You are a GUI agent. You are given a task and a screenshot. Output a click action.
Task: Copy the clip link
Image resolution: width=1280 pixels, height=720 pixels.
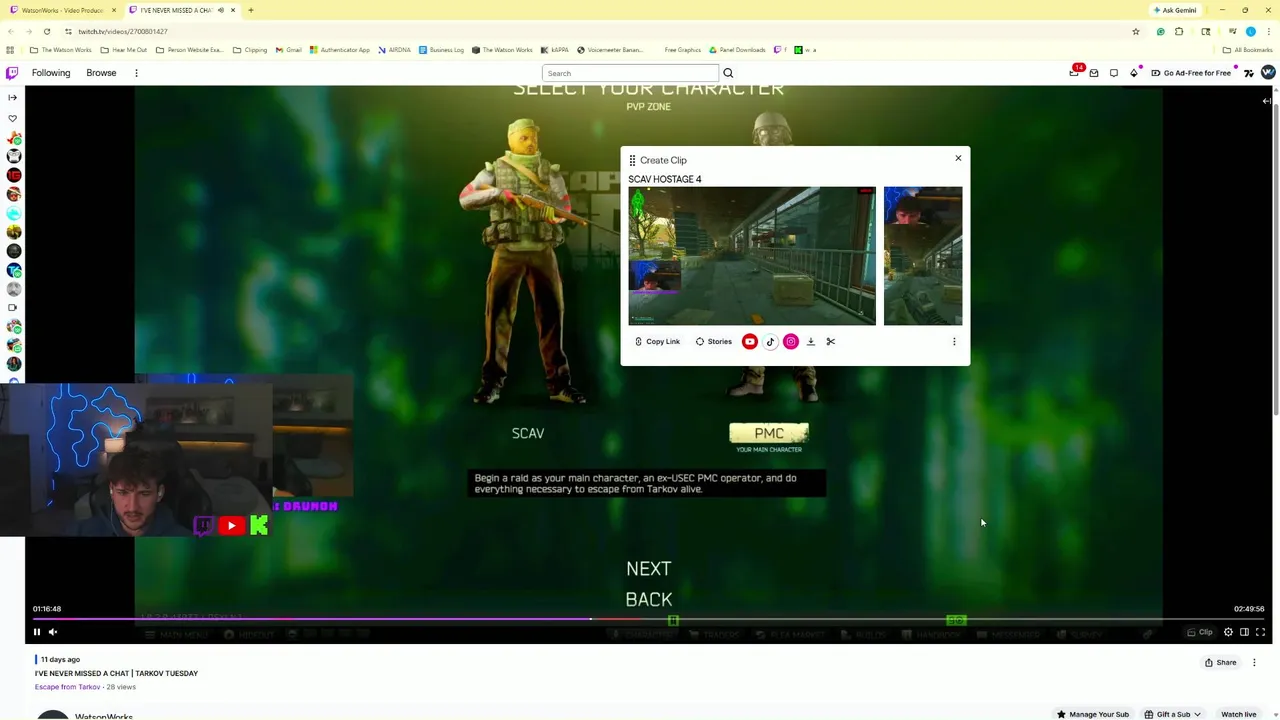click(657, 342)
